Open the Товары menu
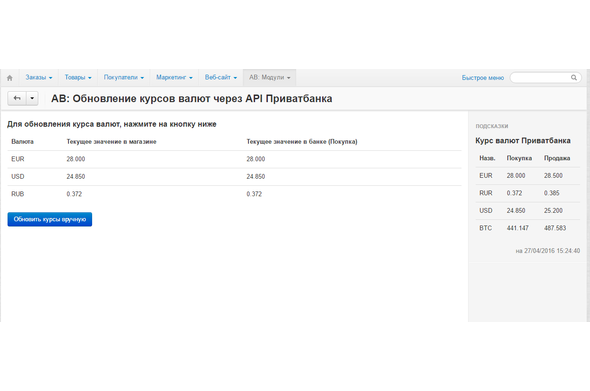 pyautogui.click(x=78, y=78)
